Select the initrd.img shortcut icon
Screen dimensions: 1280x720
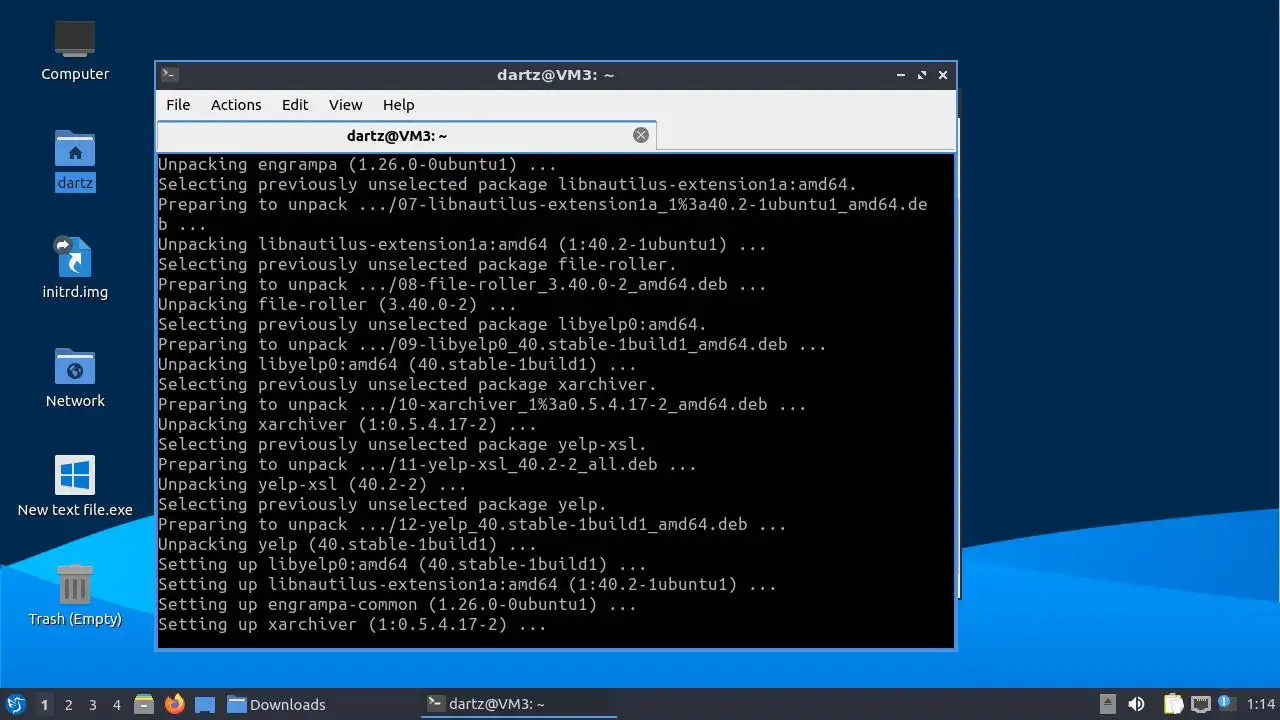coord(75,269)
